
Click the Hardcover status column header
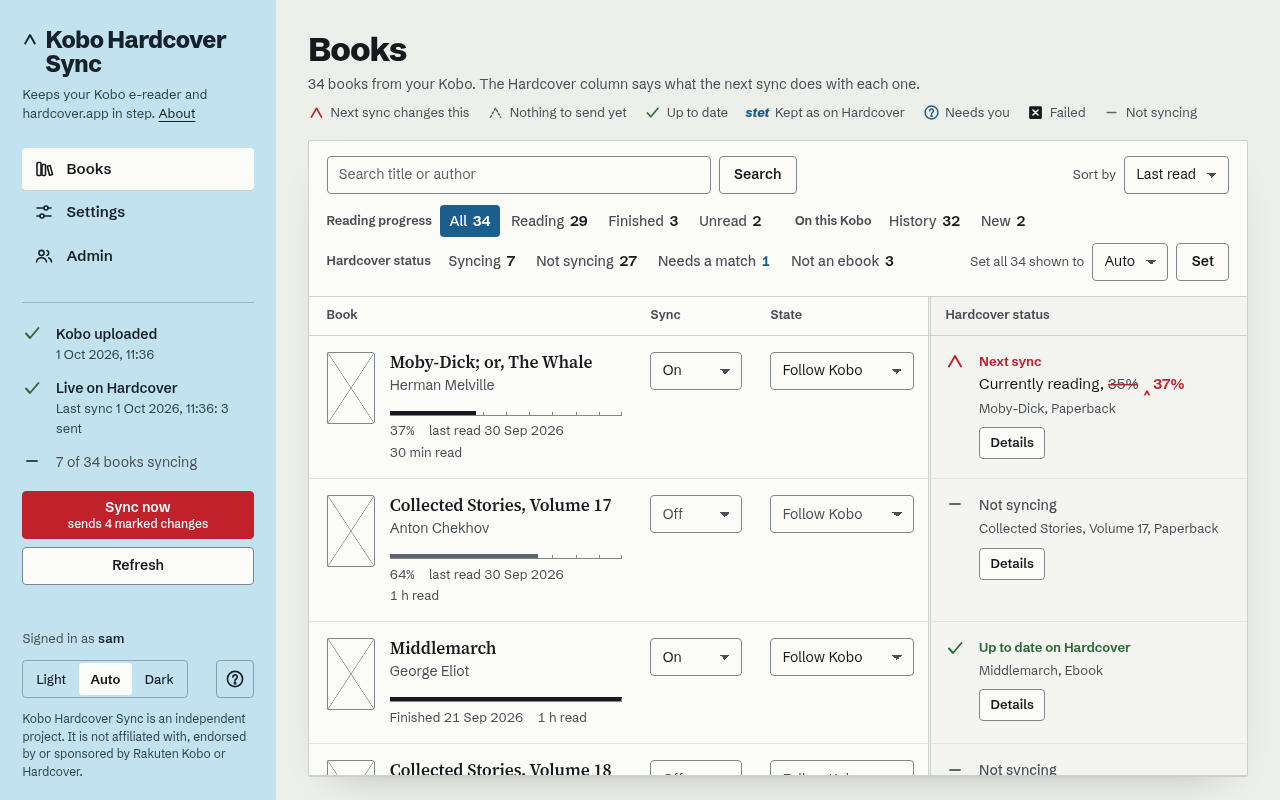tap(998, 315)
